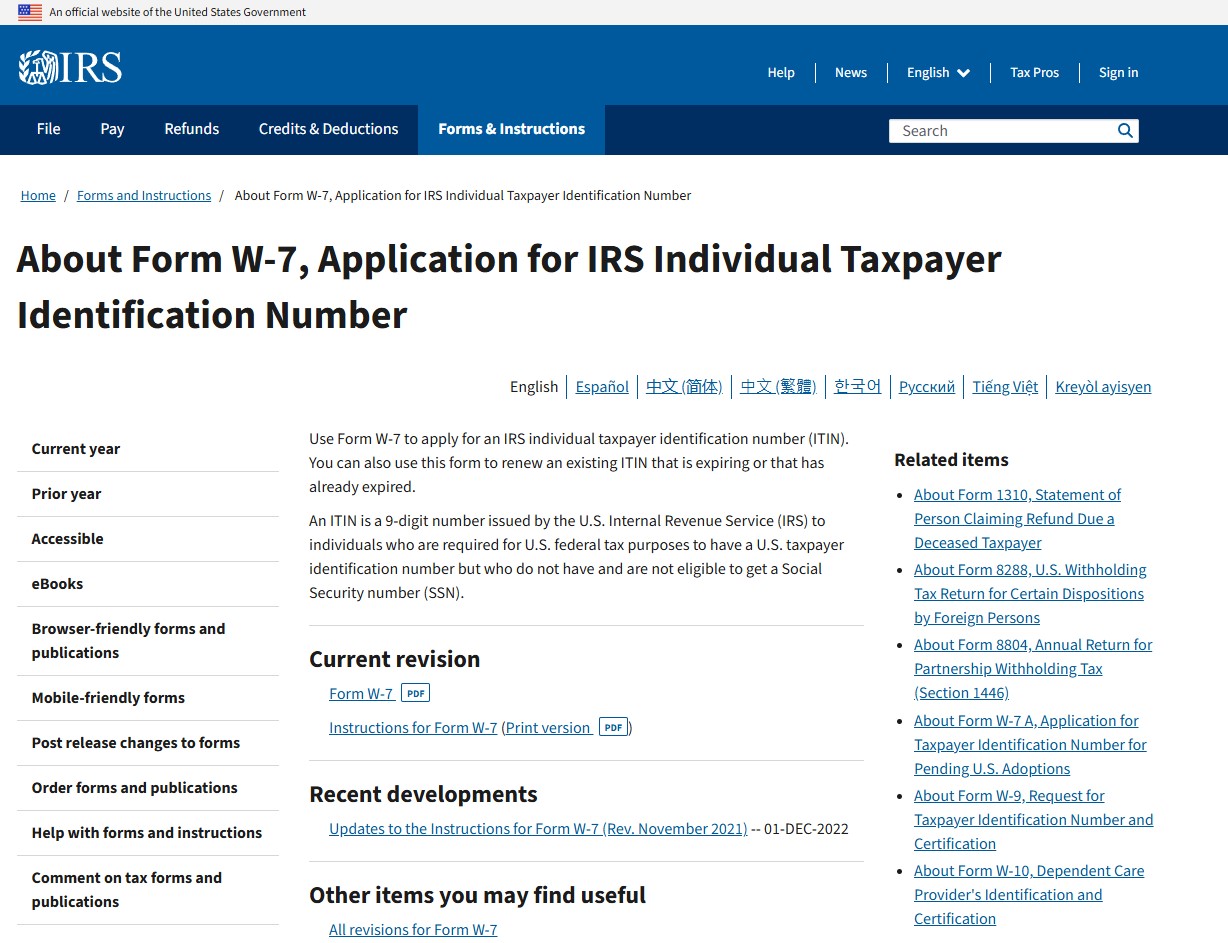Screen dimensions: 1228x943
Task: Open About Form W-9 related item
Action: pos(1033,819)
